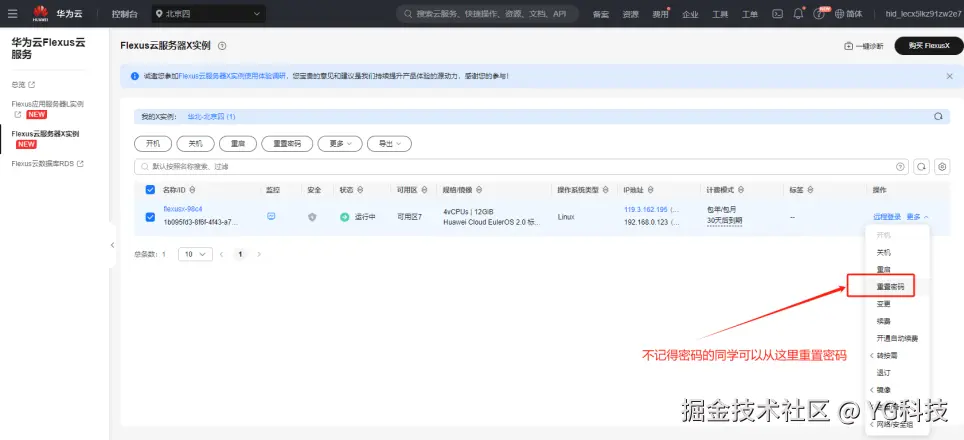Expand the 更多 batch actions dropdown
The height and width of the screenshot is (440, 964).
(340, 143)
